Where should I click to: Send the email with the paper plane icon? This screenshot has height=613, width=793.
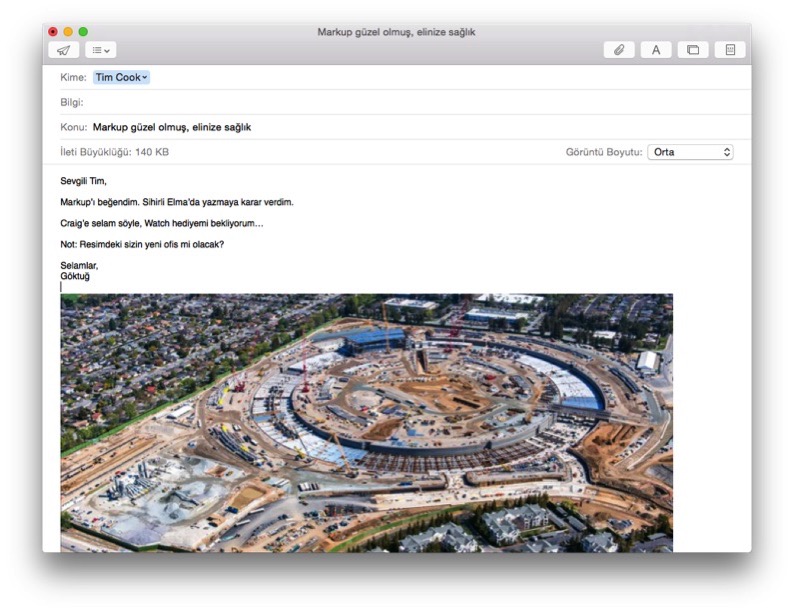point(63,50)
